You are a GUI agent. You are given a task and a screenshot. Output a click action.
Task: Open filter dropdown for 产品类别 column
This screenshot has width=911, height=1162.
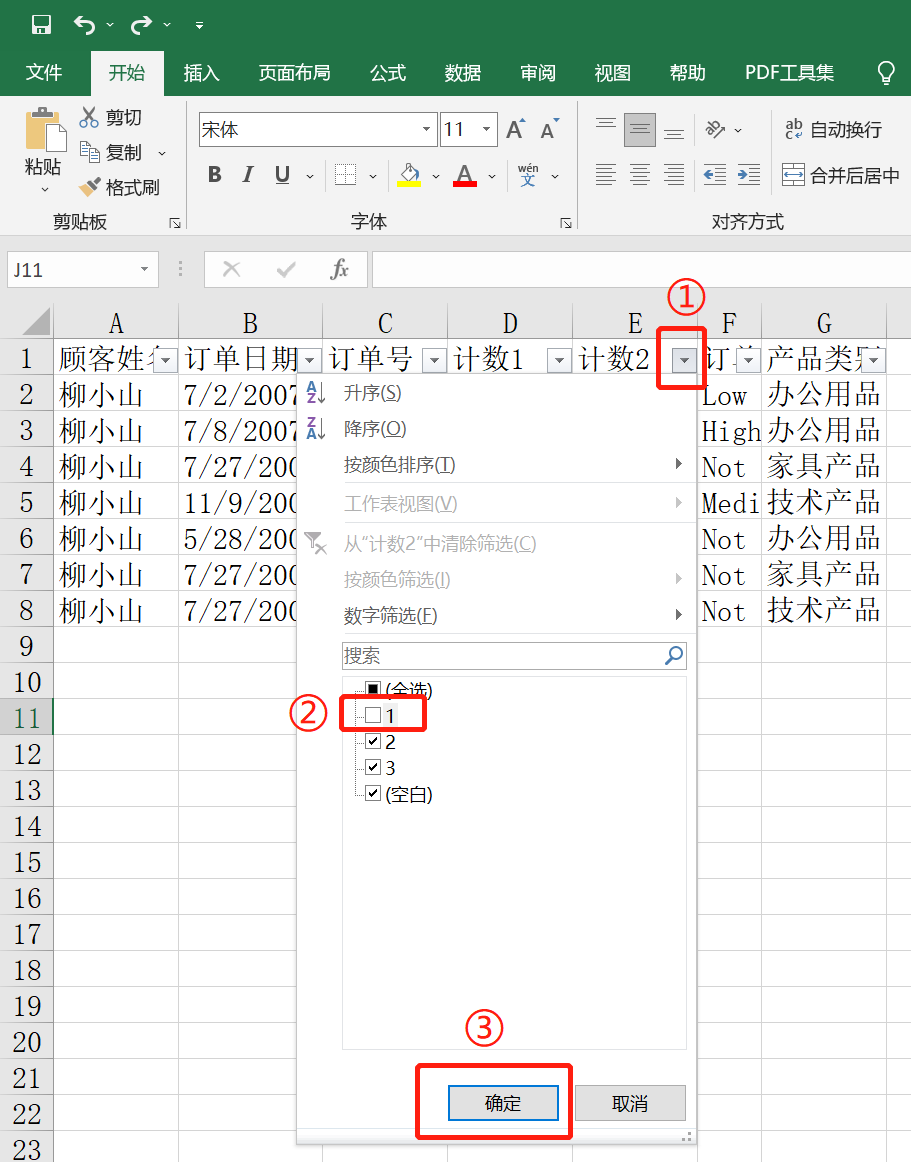(x=875, y=361)
